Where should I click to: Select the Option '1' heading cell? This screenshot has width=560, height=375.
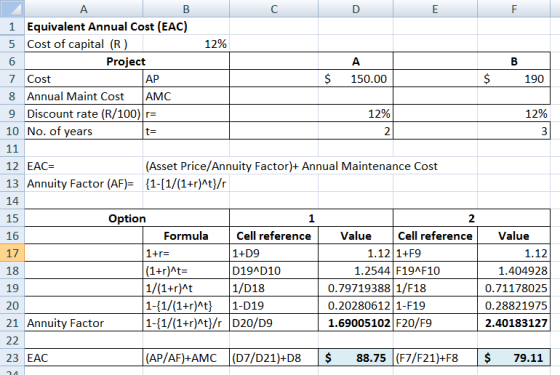click(311, 218)
